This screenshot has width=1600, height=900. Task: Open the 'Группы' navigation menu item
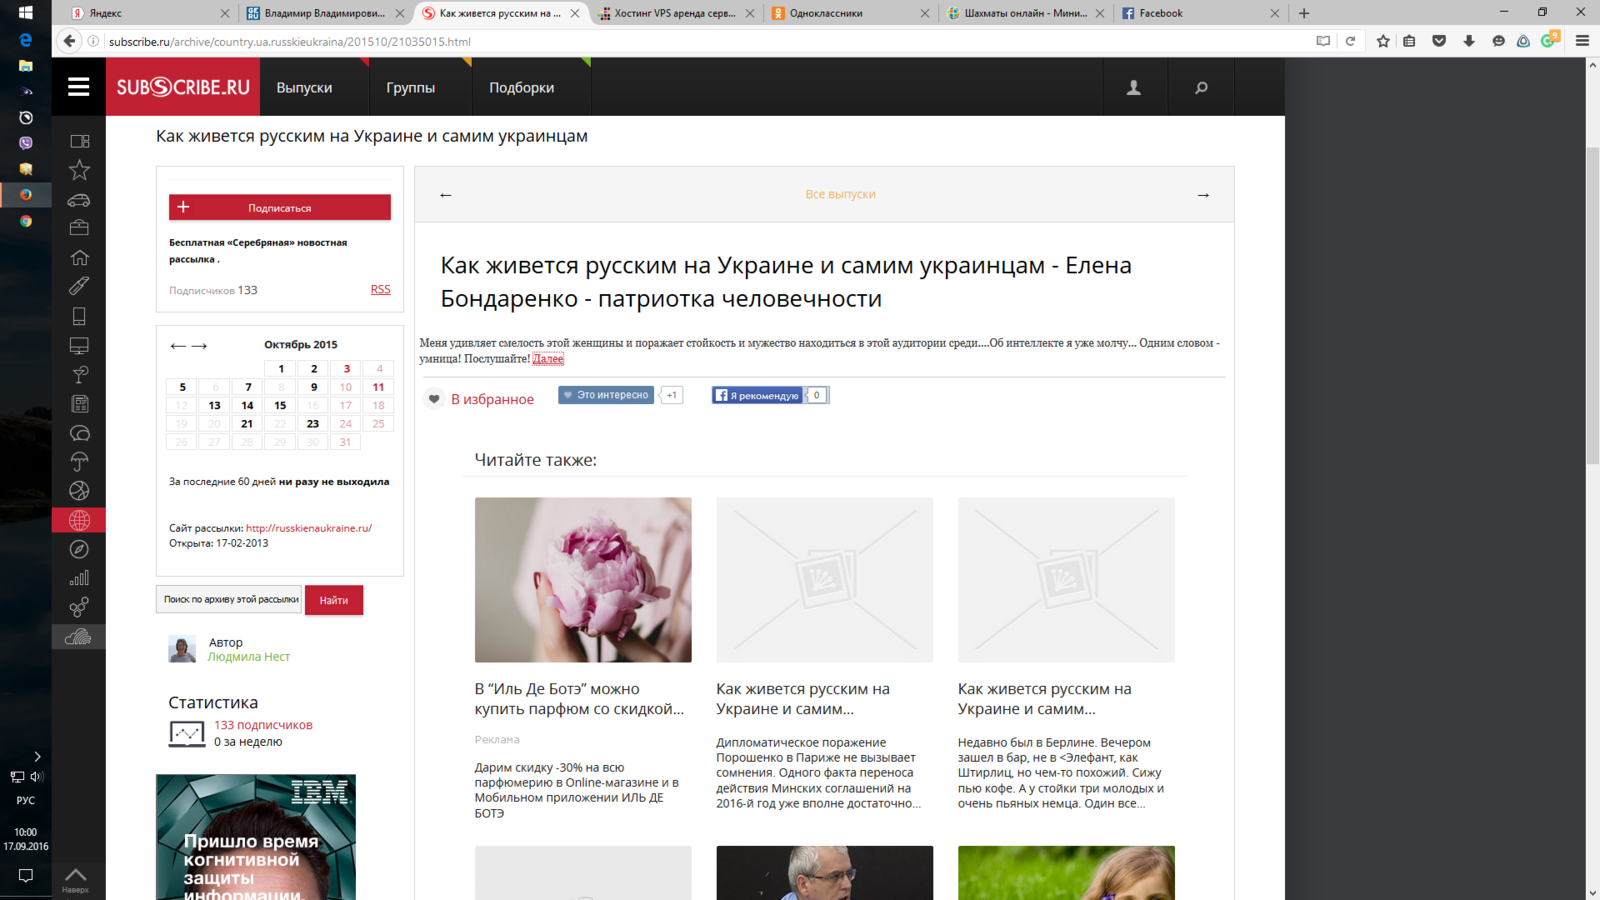[x=410, y=88]
